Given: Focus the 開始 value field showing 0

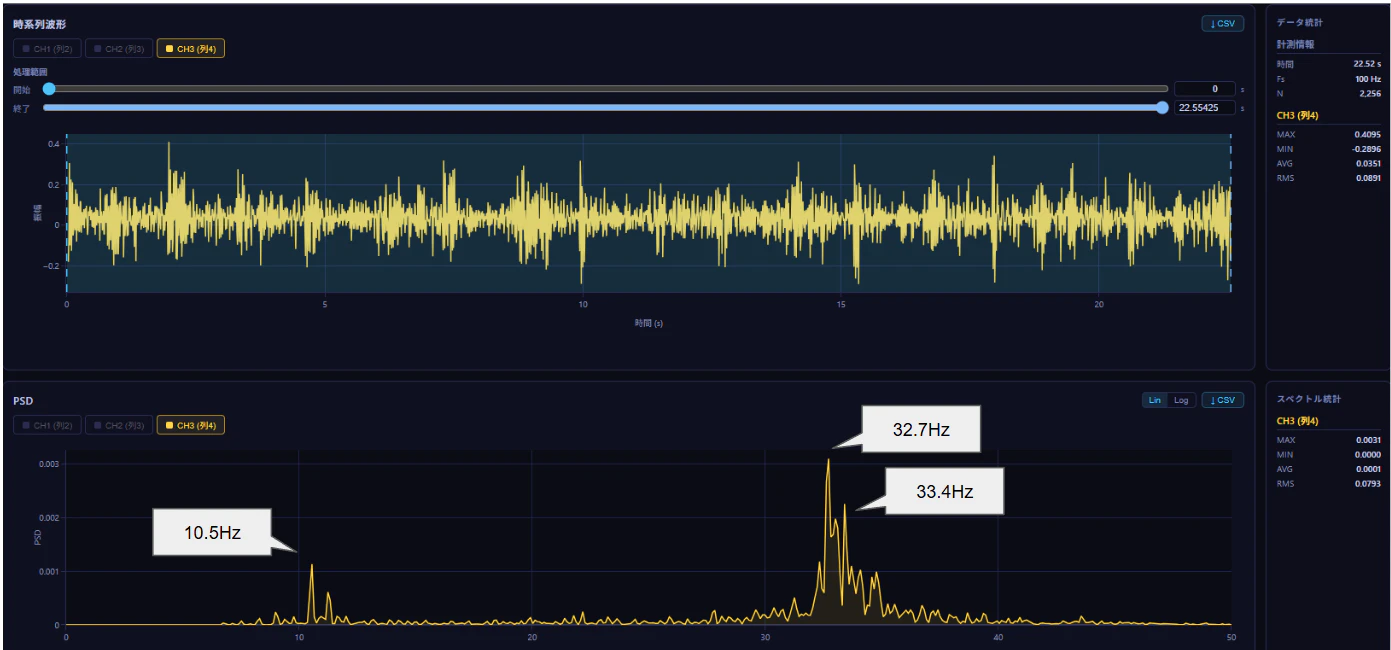Looking at the screenshot, I should pos(1204,89).
